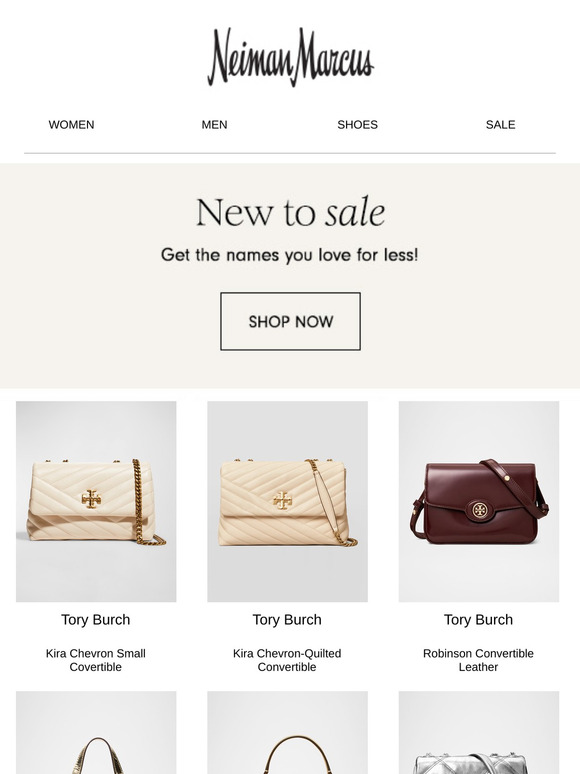Open the burgundy Robinson Convertible bag image
Image resolution: width=580 pixels, height=774 pixels.
[x=479, y=502]
